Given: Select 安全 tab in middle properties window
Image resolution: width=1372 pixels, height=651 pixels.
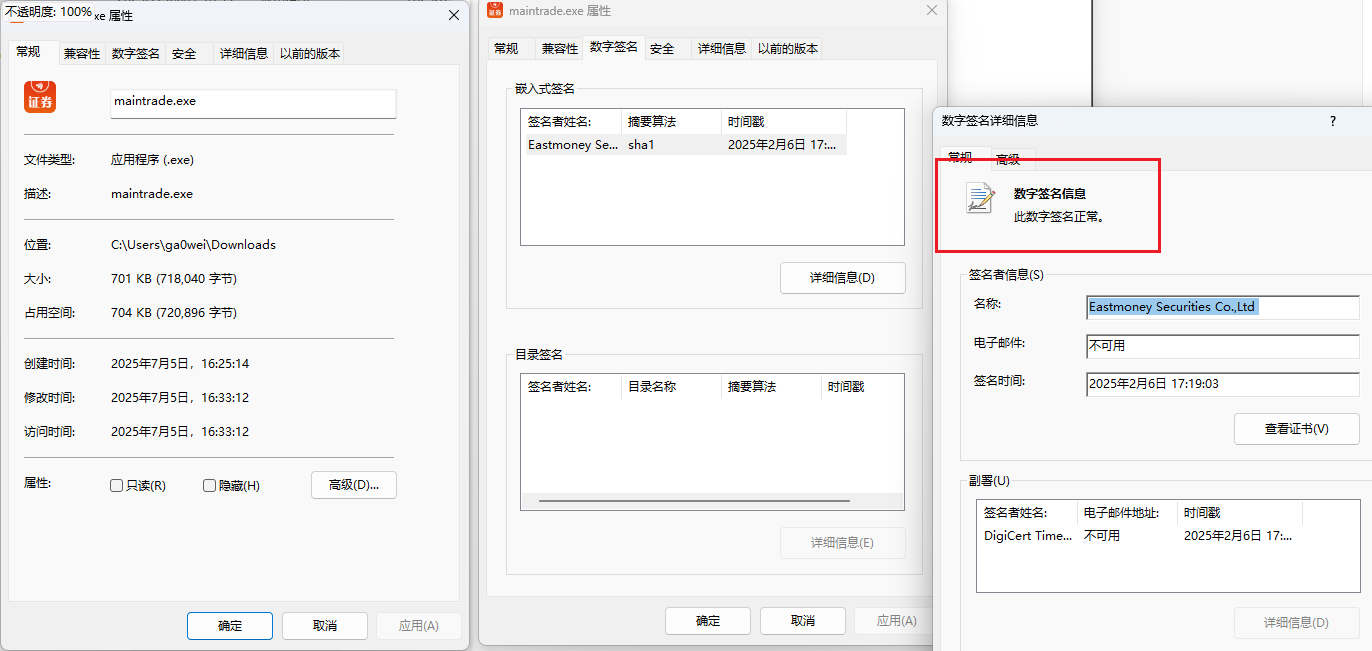Looking at the screenshot, I should [x=662, y=48].
